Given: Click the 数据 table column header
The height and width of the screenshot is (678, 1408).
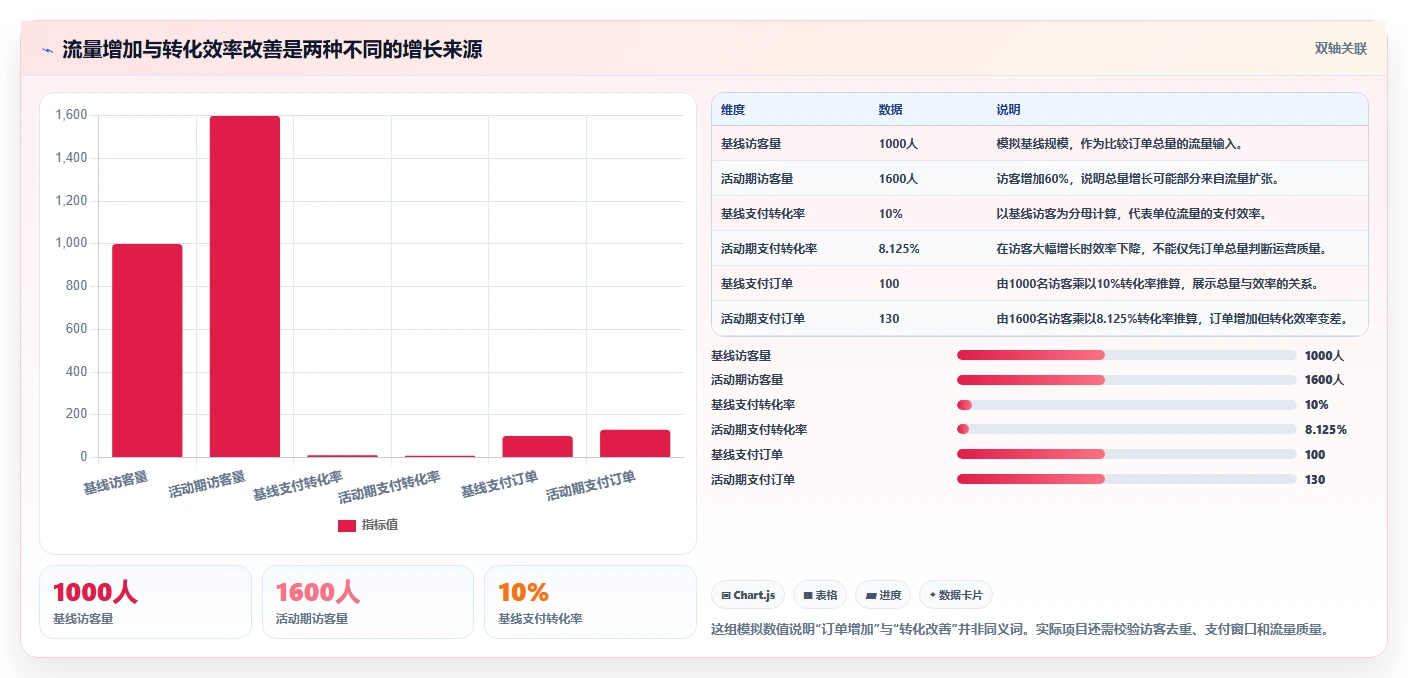Looking at the screenshot, I should click(891, 110).
